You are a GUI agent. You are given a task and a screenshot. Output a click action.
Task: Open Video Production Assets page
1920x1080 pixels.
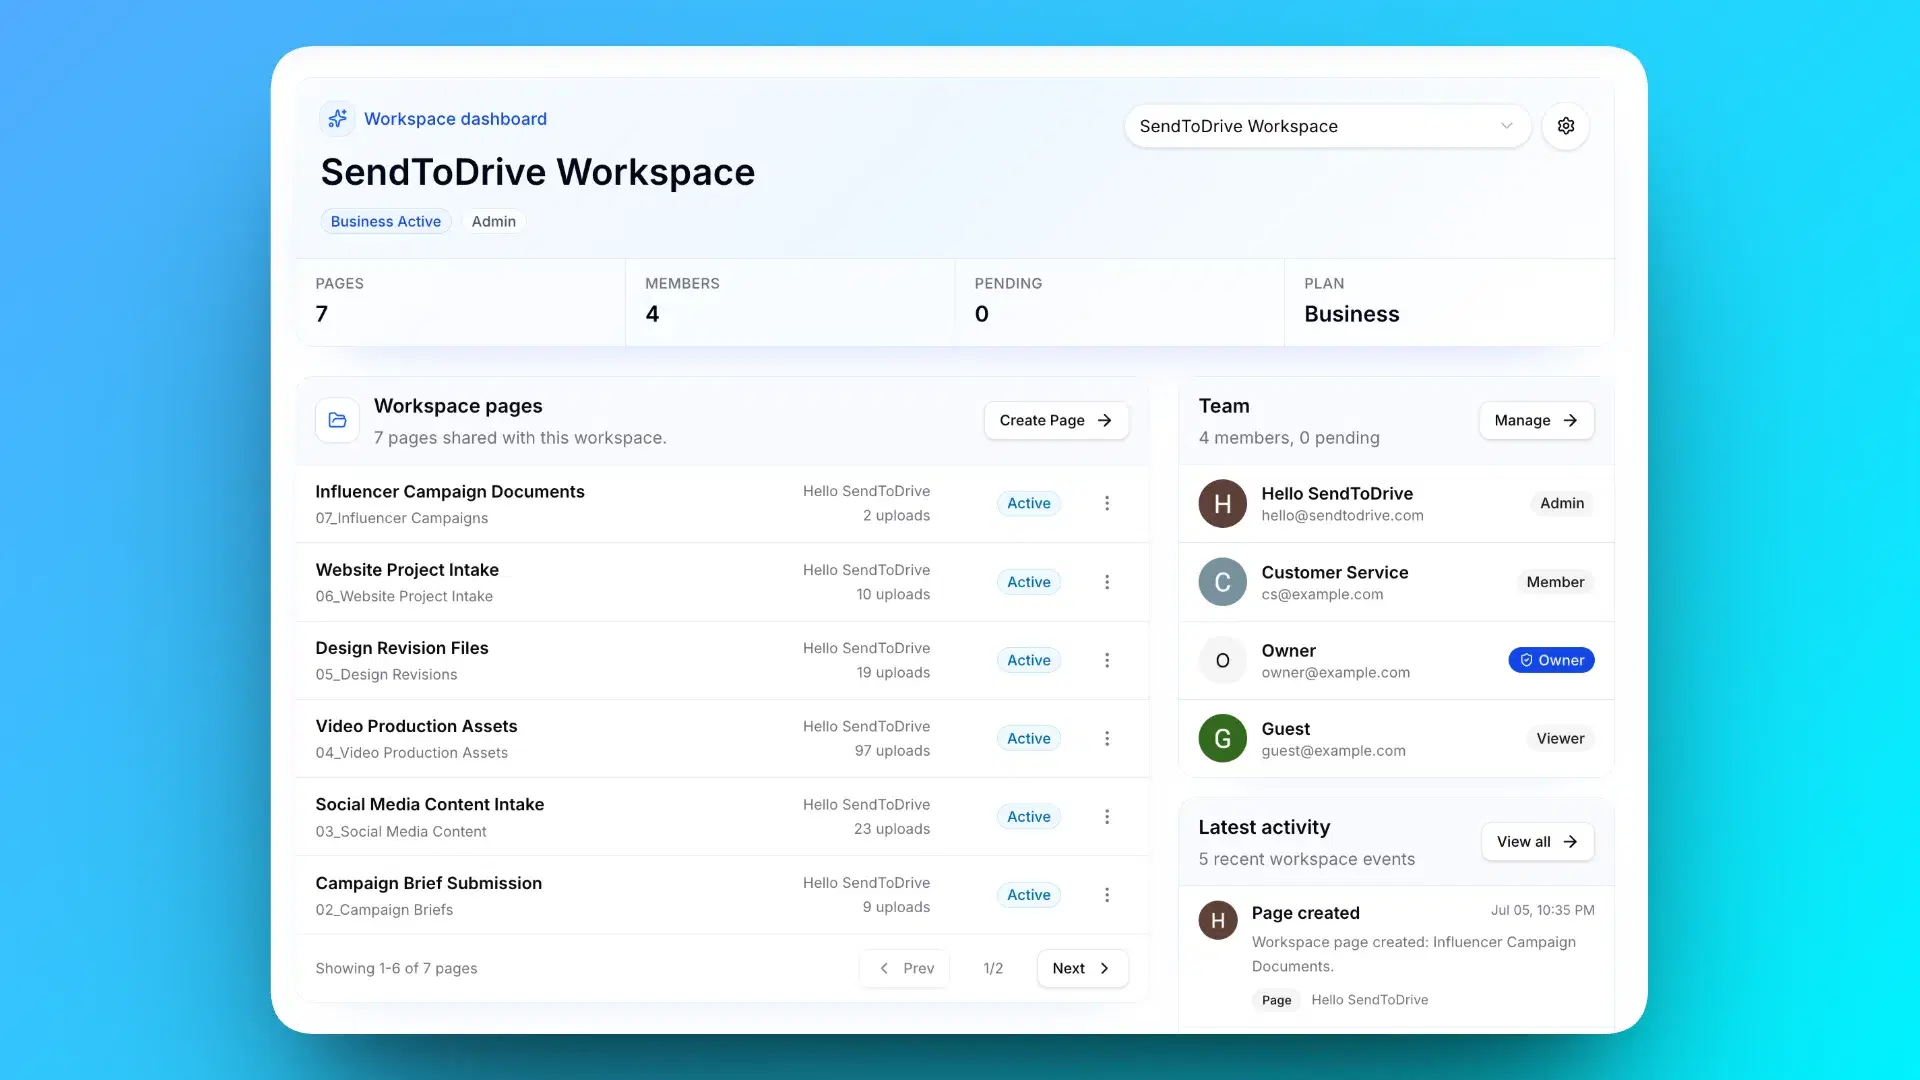(x=416, y=726)
